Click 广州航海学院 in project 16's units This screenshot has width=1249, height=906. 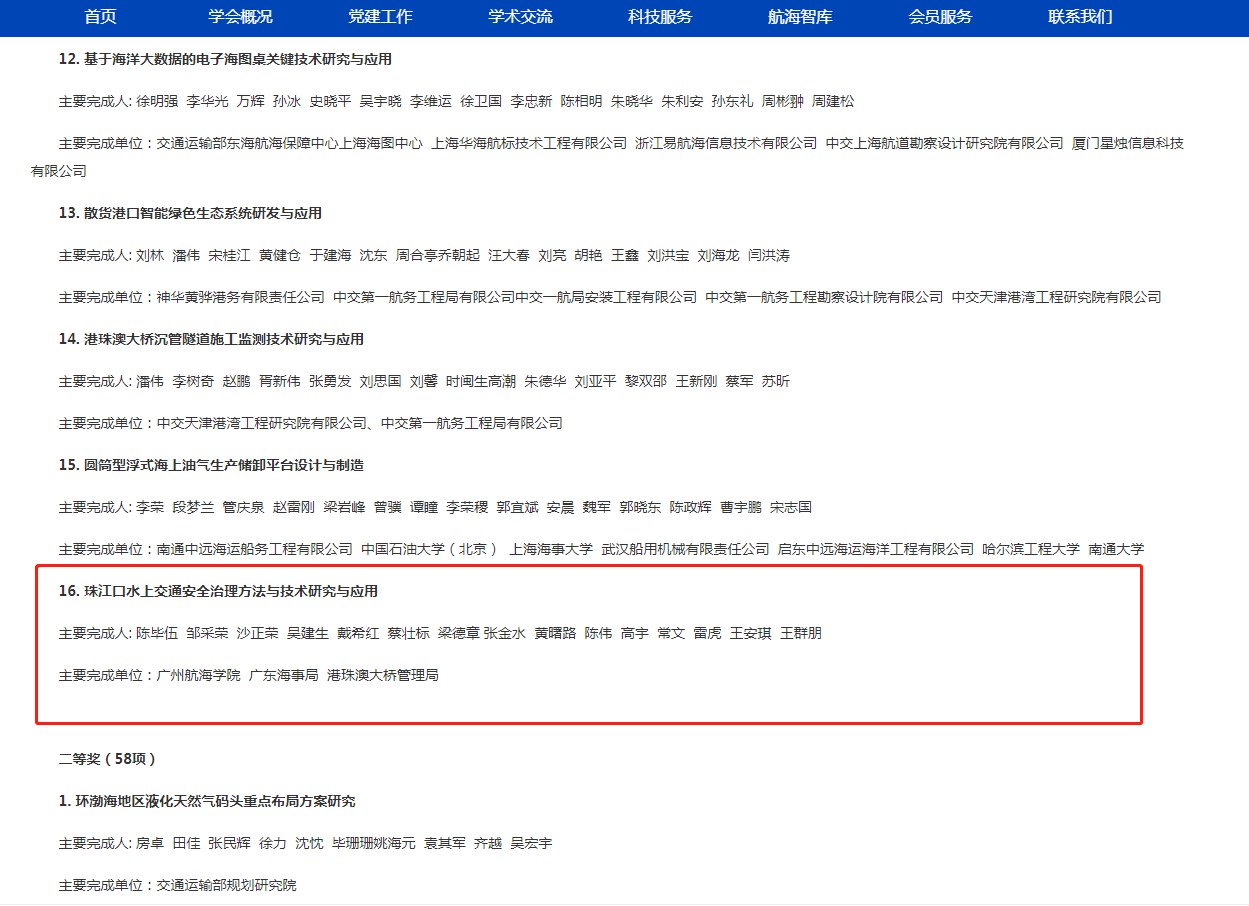[198, 675]
